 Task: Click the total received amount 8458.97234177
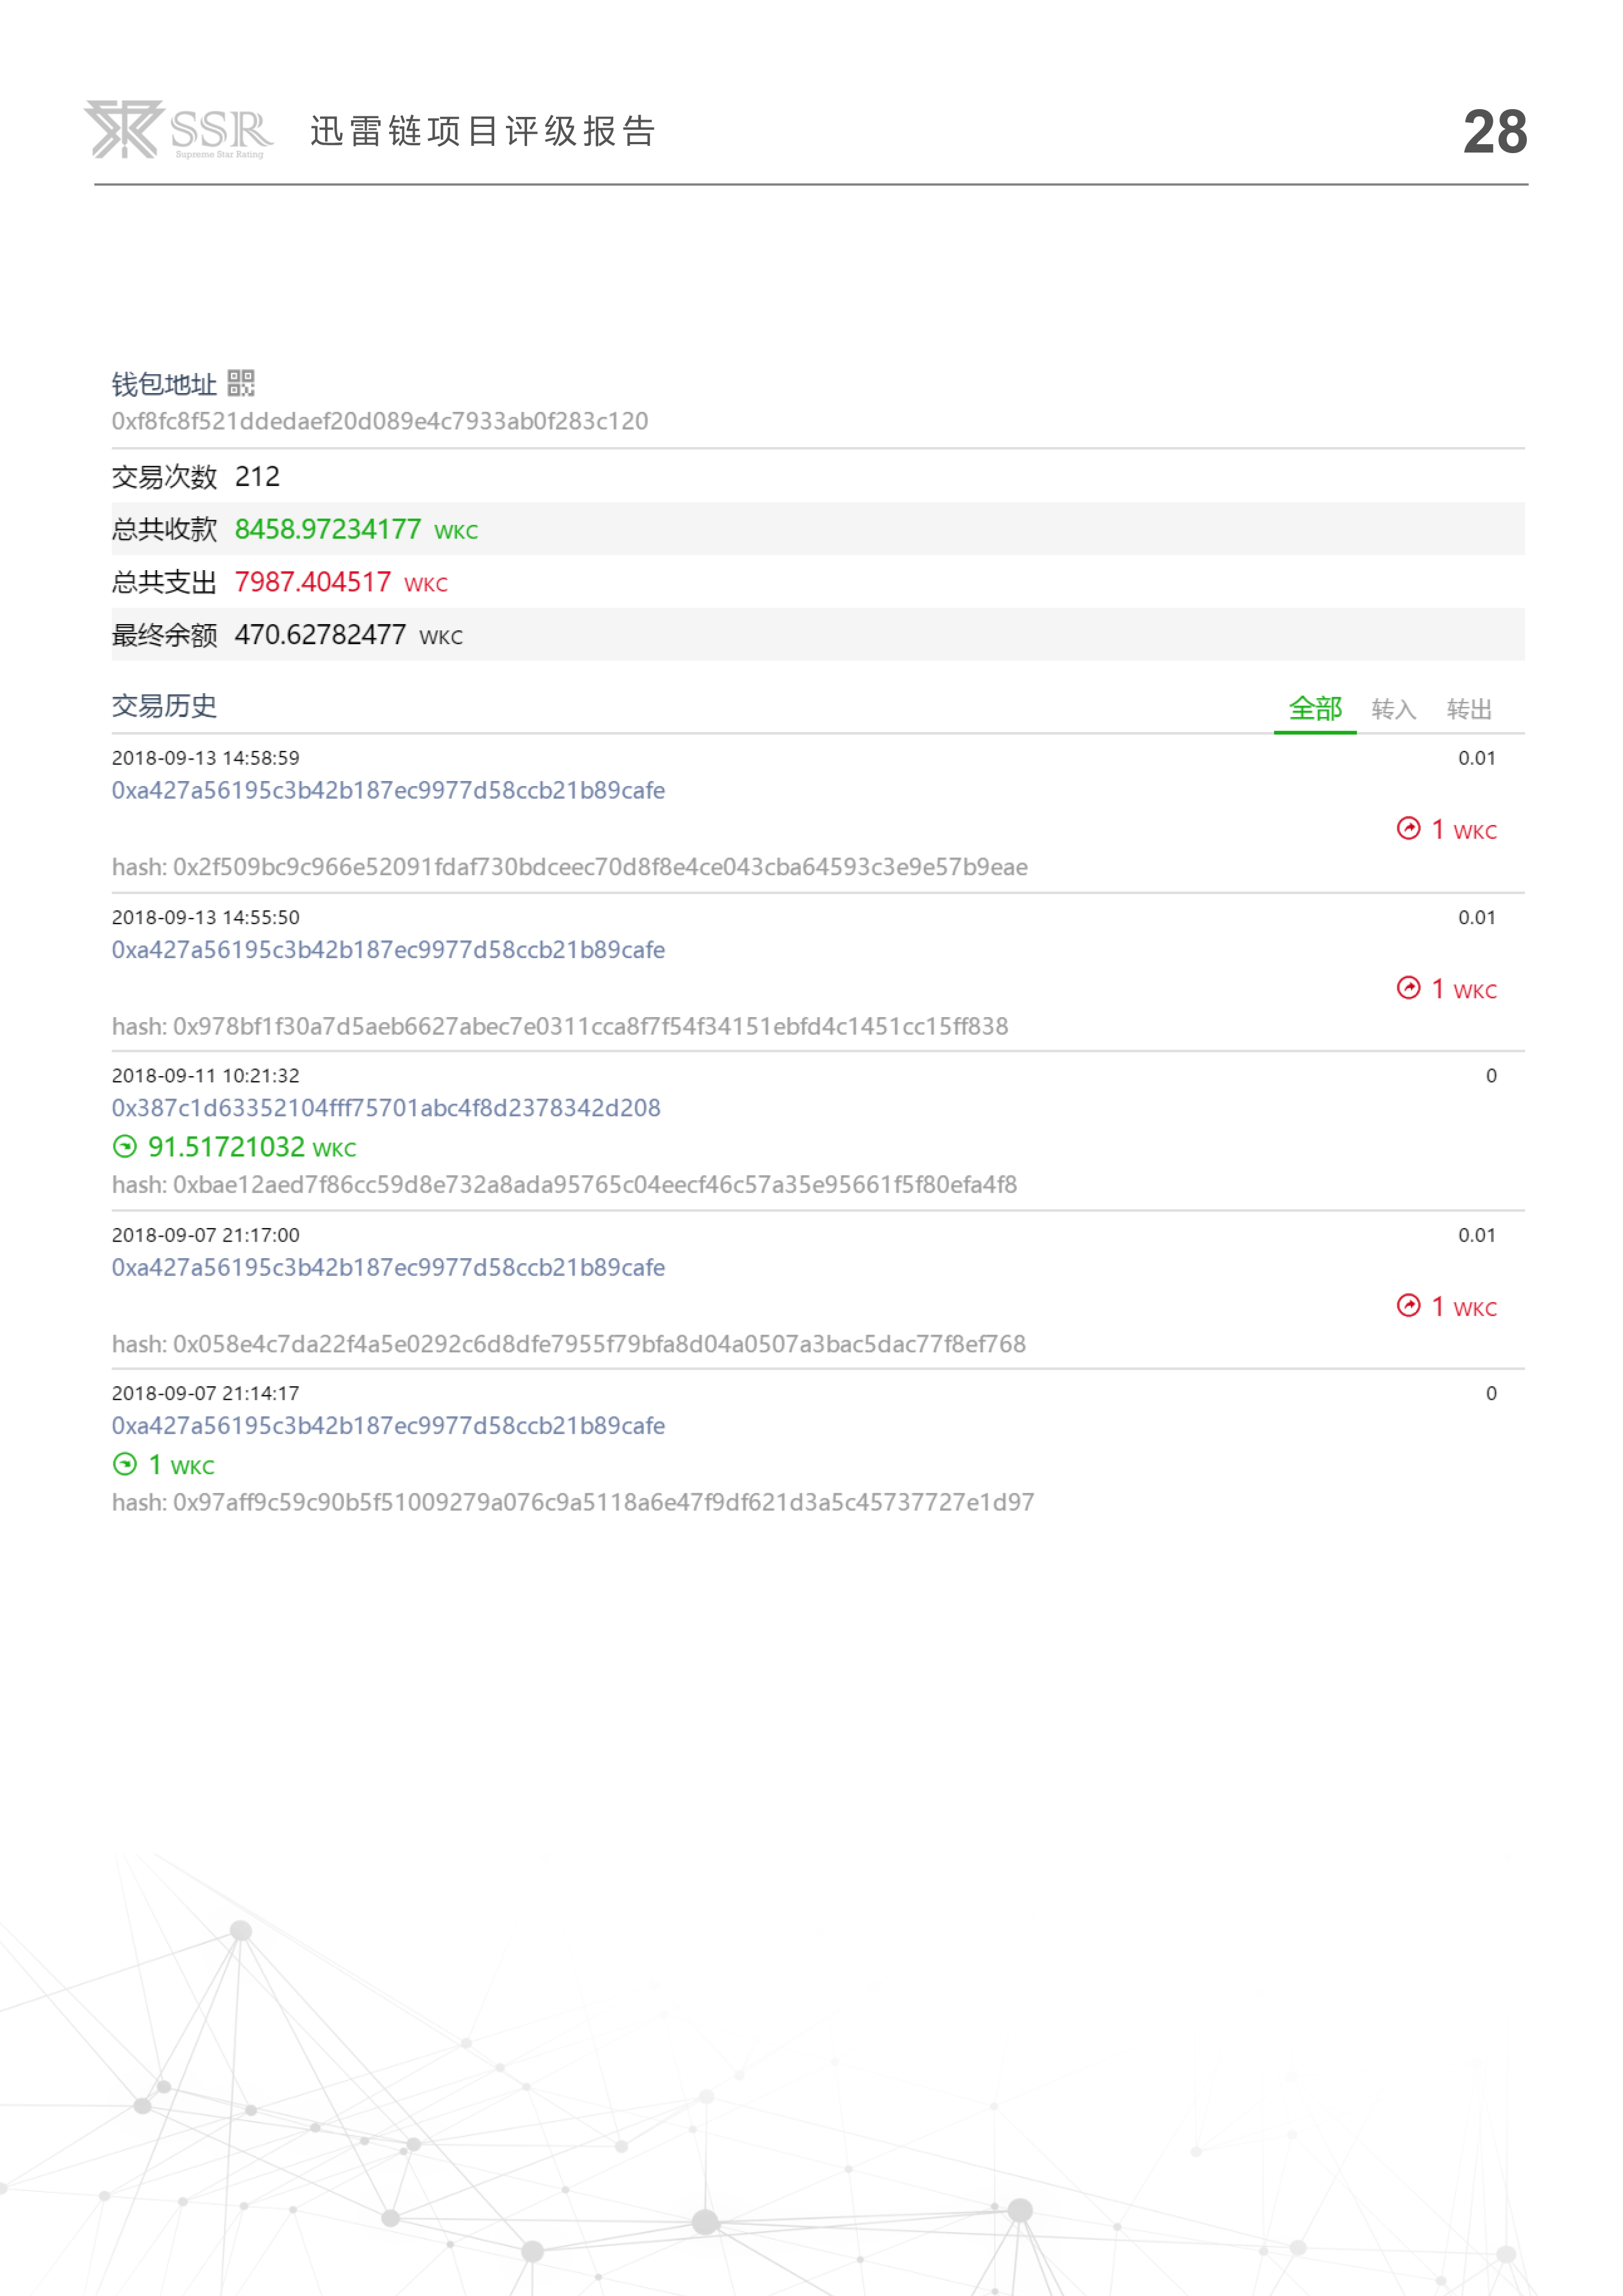click(x=328, y=529)
